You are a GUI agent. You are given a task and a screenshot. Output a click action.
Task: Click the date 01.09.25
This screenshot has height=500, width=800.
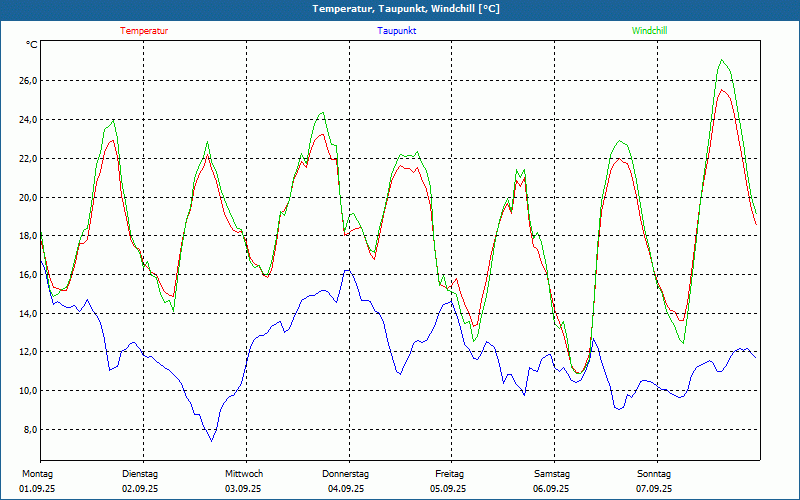(36, 489)
